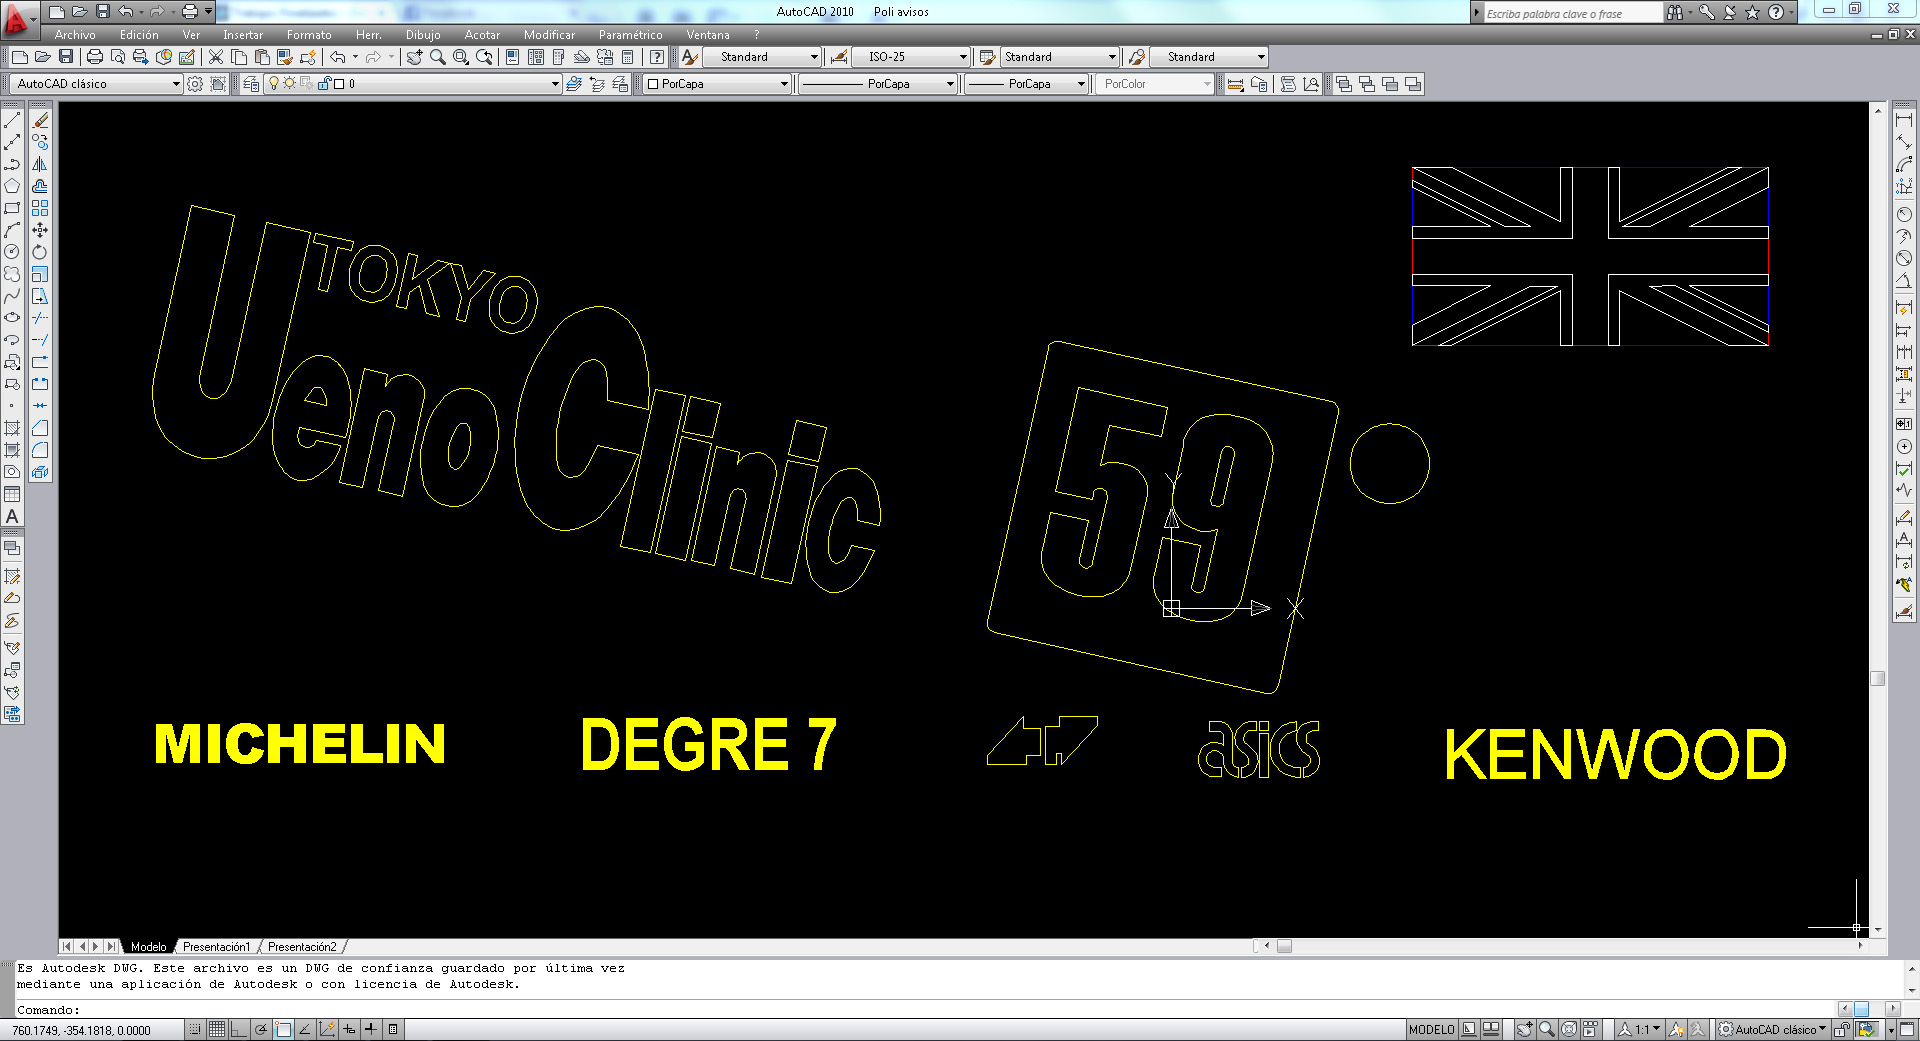The width and height of the screenshot is (1920, 1041).
Task: Toggle Dynamic Input in status bar
Action: (349, 1029)
